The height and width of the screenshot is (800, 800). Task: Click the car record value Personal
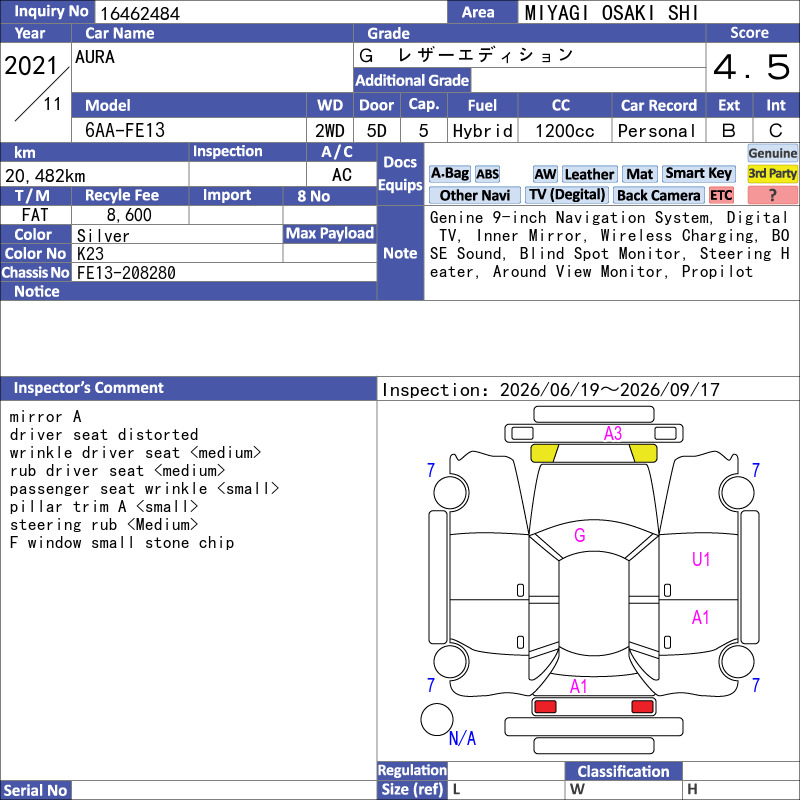point(657,131)
